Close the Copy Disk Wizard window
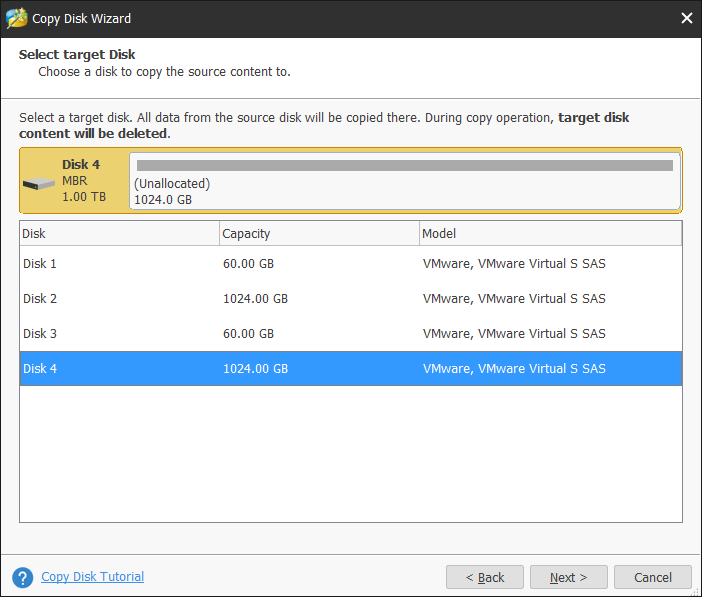Screen dimensions: 702x597 [686, 18]
